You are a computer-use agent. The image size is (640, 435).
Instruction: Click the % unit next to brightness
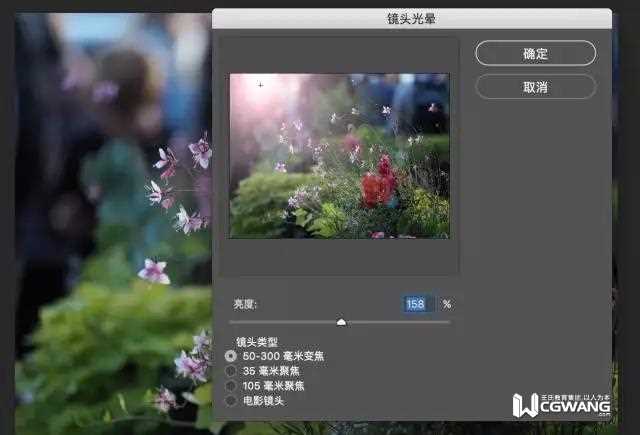pos(447,304)
